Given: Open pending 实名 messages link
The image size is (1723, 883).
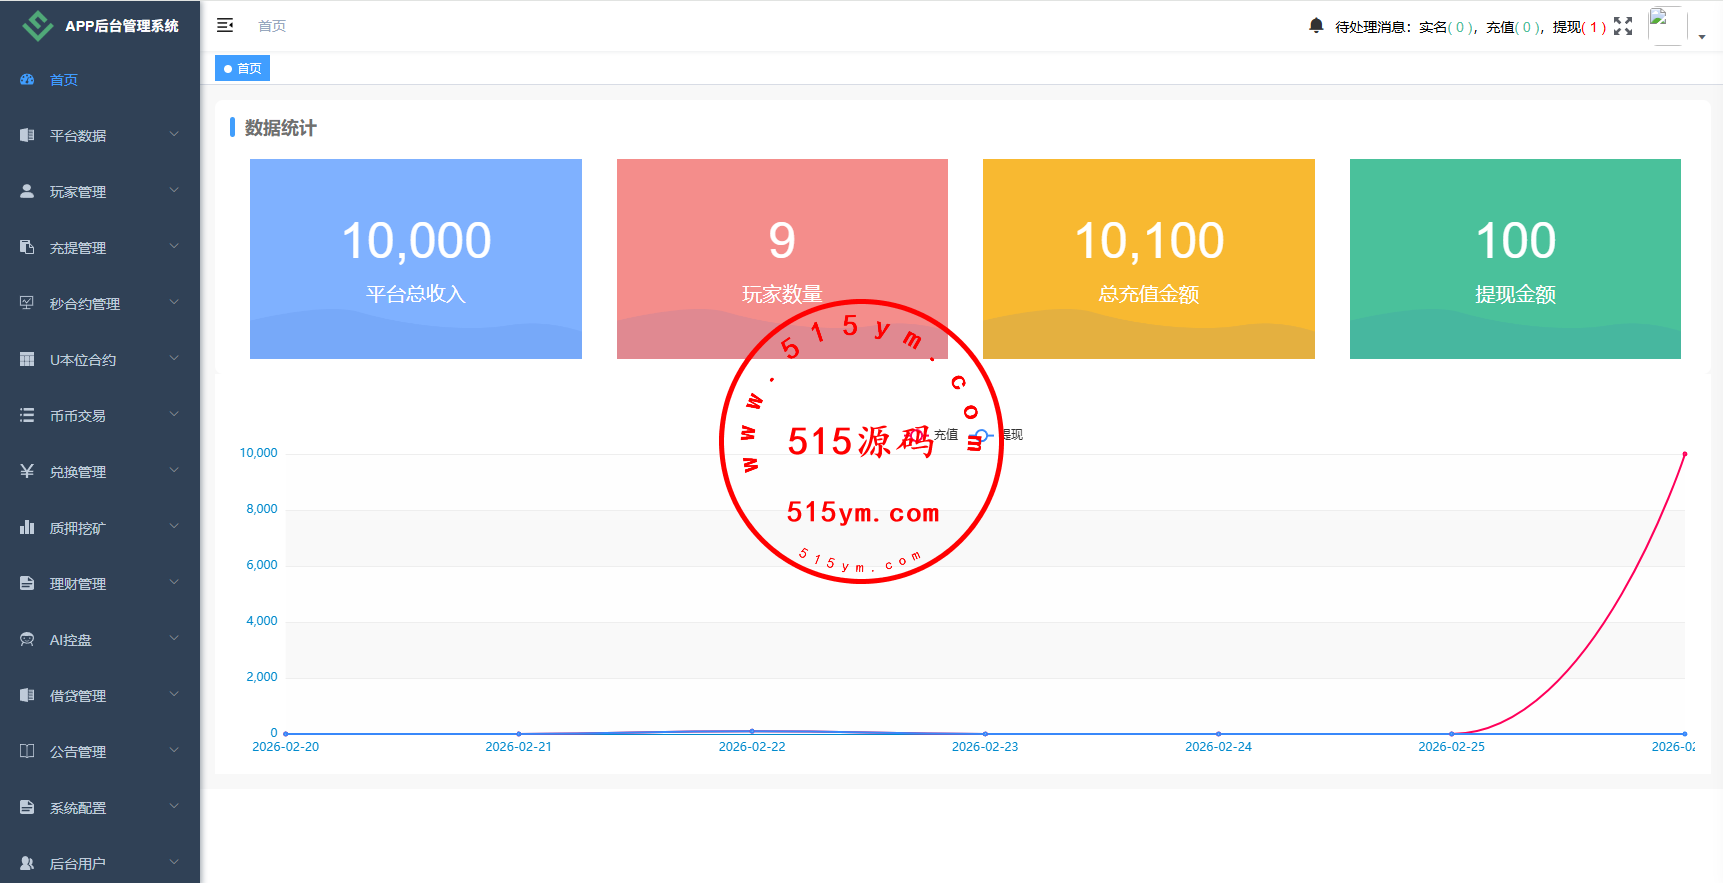Looking at the screenshot, I should (1446, 27).
